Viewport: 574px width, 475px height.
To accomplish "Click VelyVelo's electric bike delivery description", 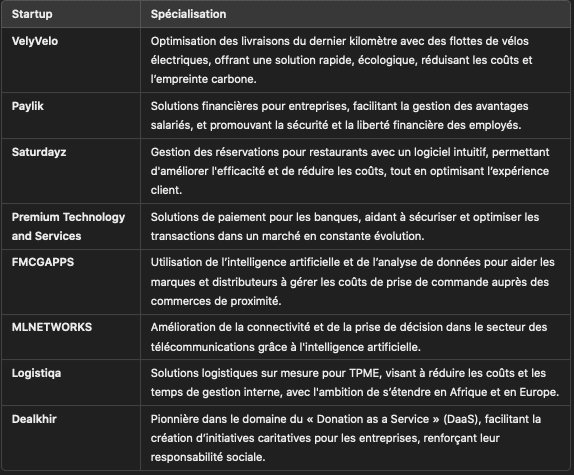I will pos(341,60).
